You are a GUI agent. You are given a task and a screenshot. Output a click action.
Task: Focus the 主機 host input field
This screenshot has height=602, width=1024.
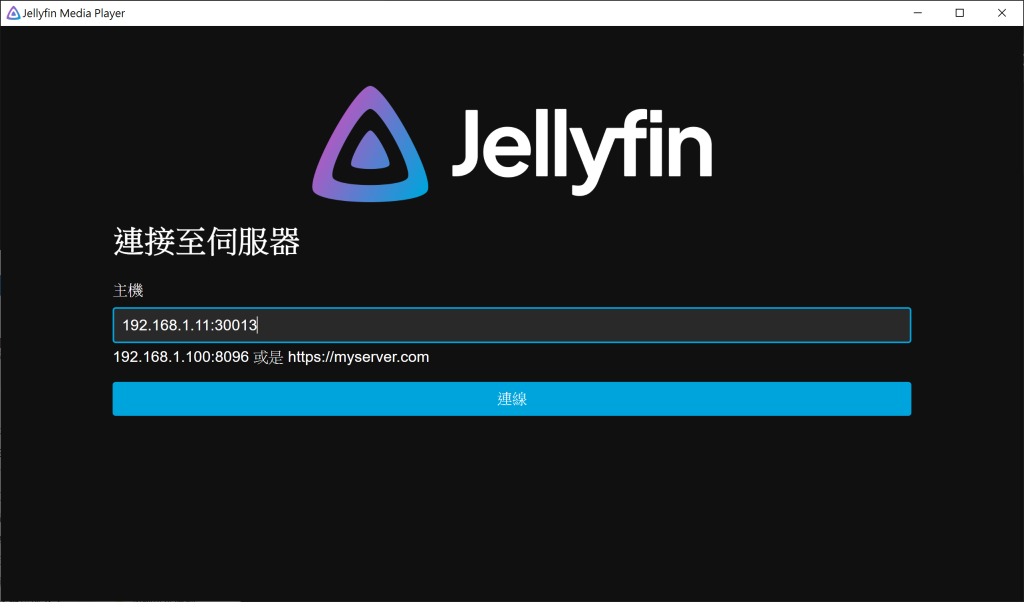(511, 325)
